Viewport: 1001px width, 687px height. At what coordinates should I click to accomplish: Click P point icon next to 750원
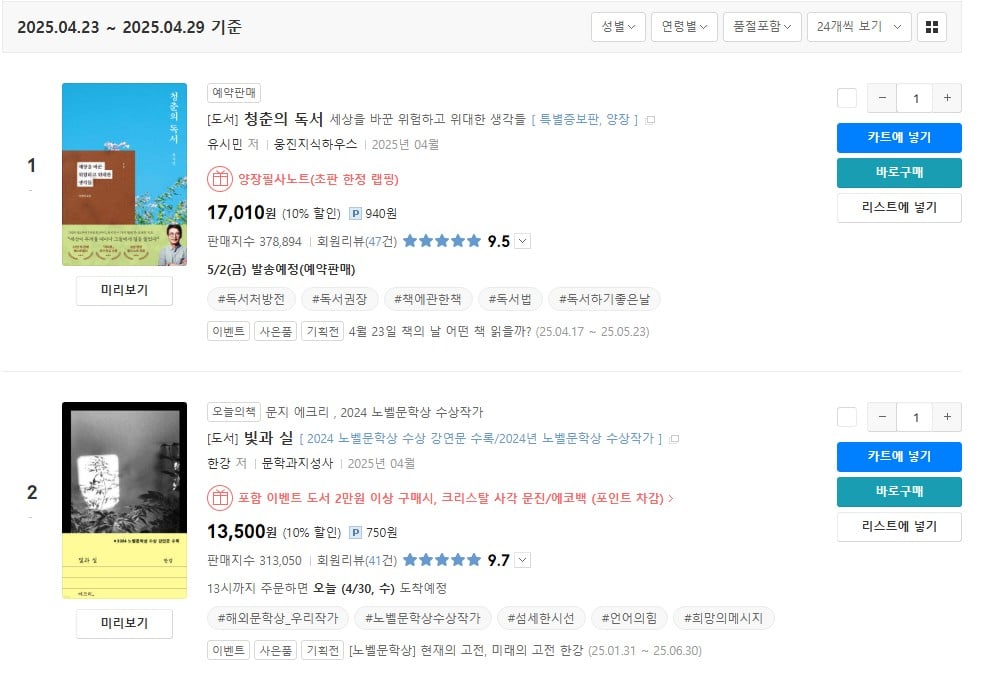[x=356, y=532]
